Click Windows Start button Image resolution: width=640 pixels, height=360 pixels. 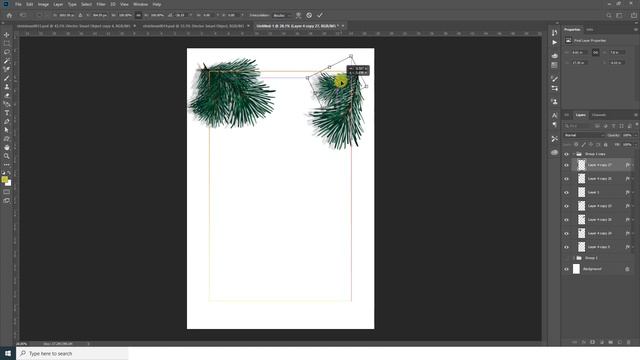[8, 353]
